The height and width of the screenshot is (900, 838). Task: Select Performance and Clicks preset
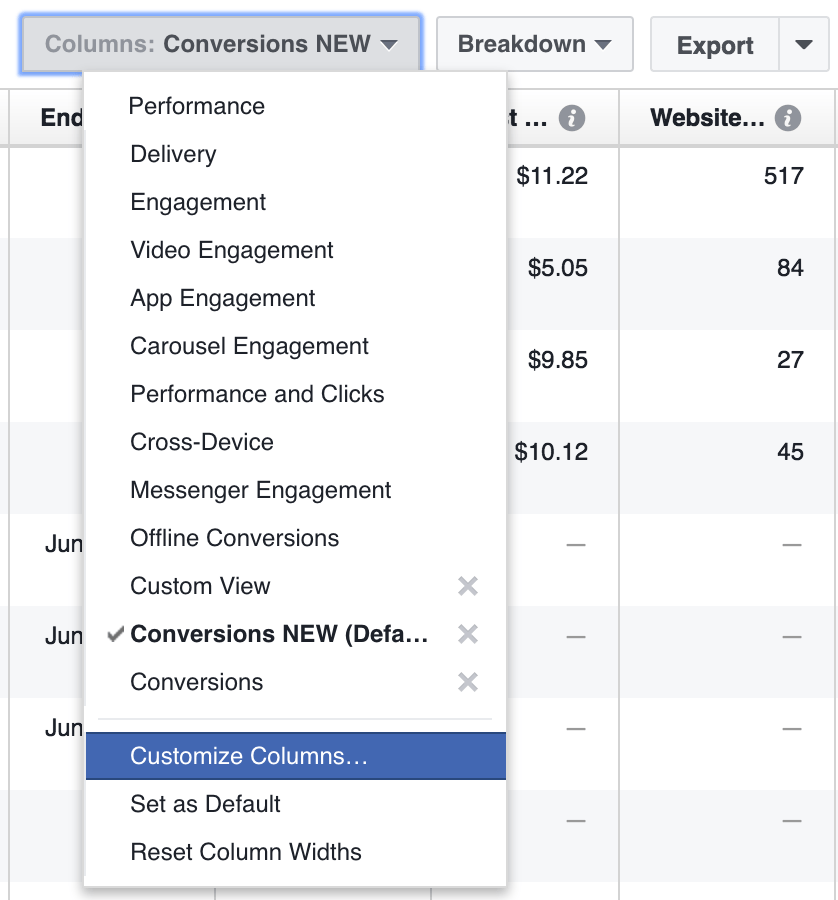click(296, 394)
